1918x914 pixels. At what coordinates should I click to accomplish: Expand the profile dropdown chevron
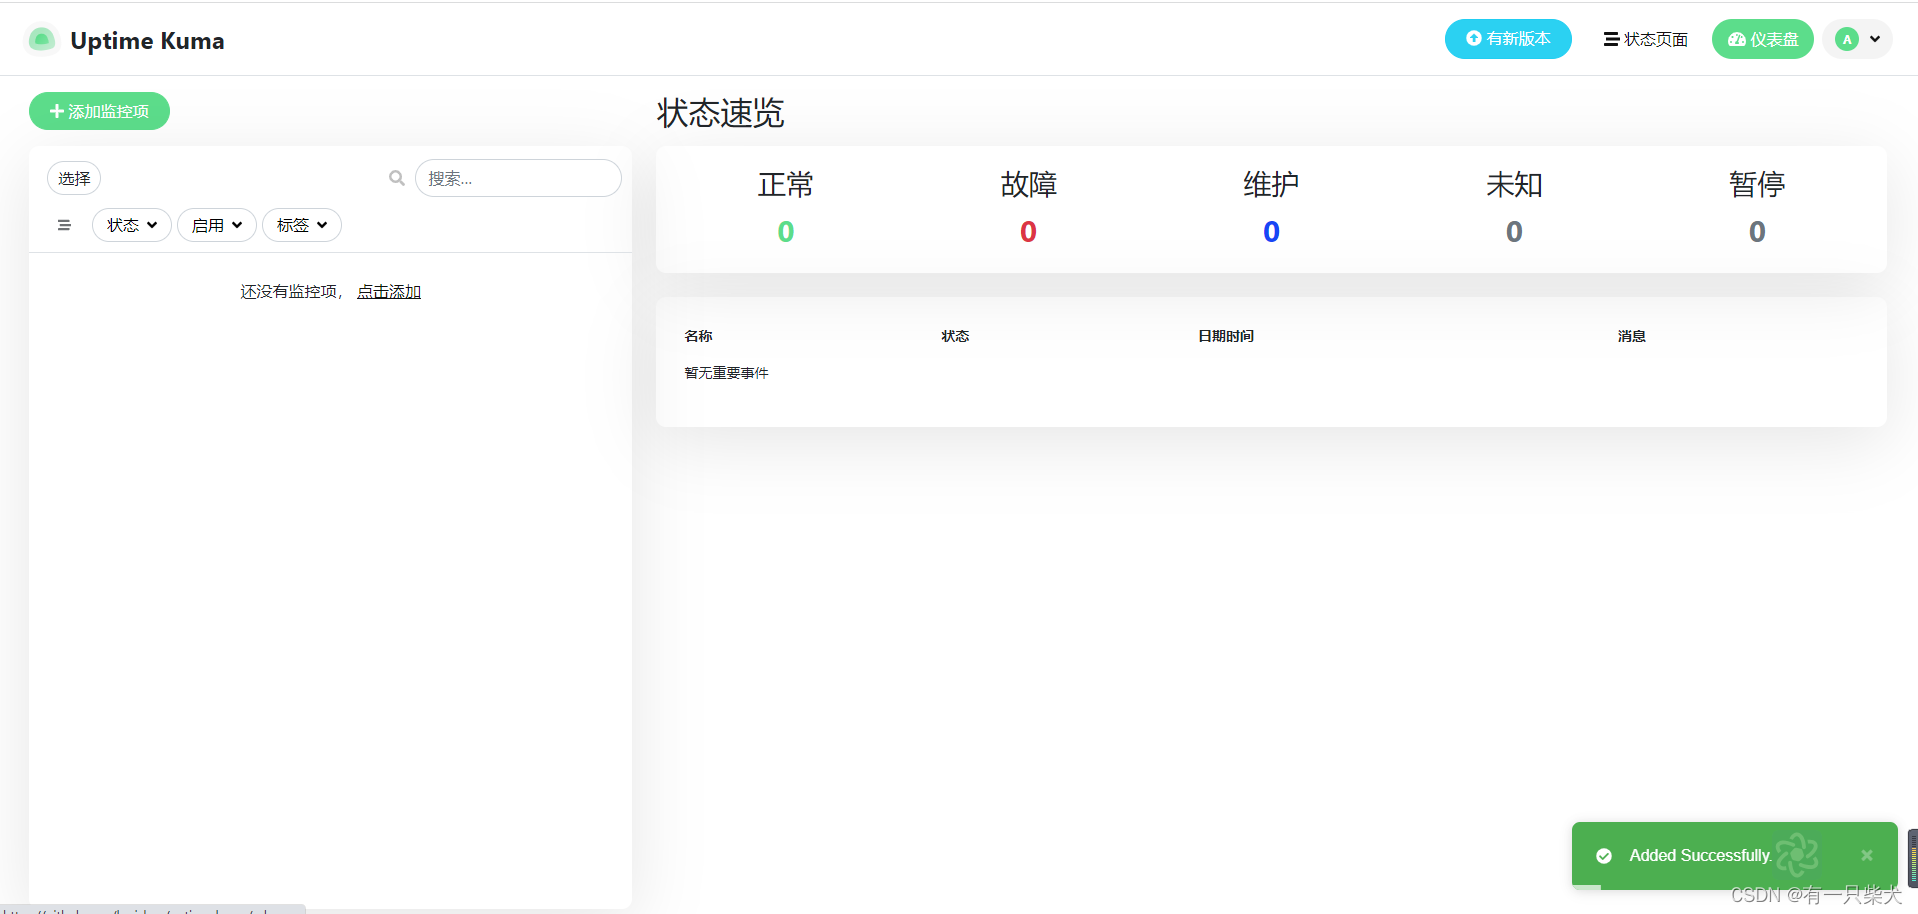click(1875, 40)
